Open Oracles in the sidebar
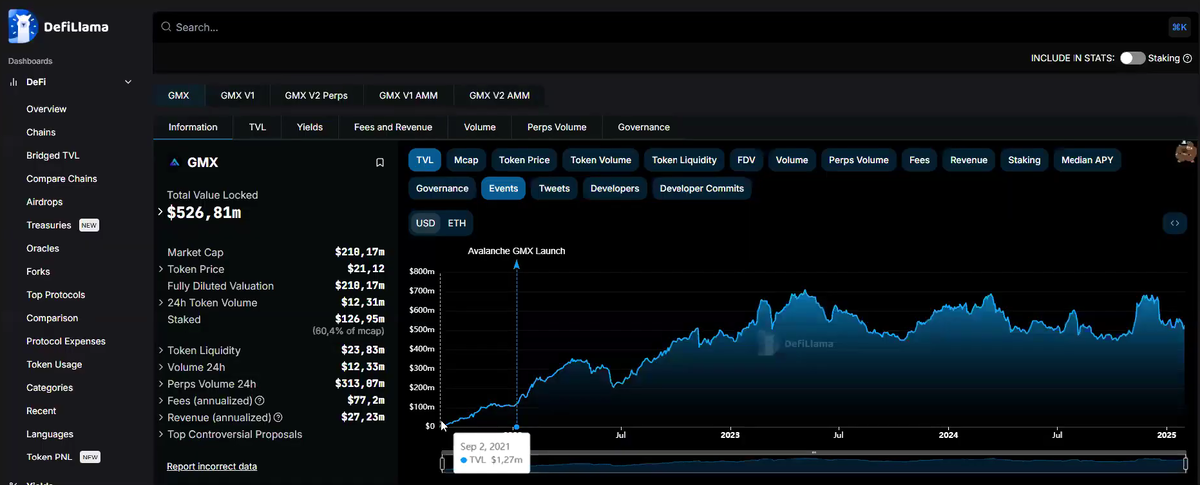 pos(43,248)
